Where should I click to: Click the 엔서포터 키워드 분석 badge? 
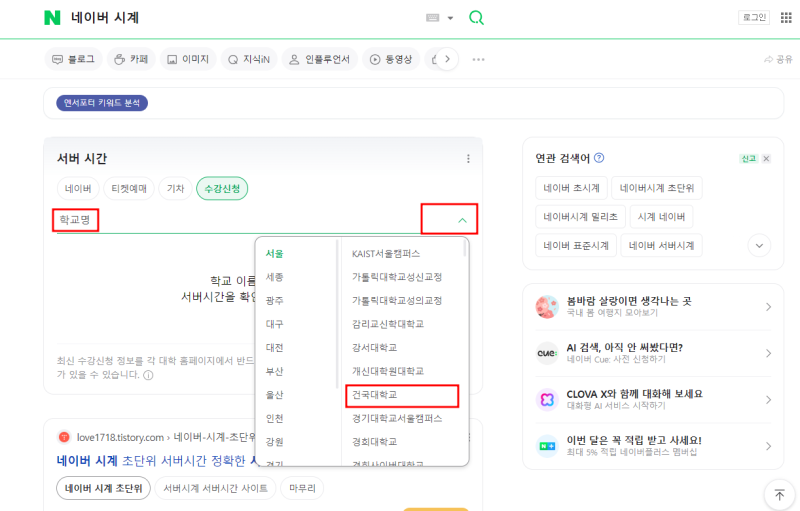click(x=102, y=103)
